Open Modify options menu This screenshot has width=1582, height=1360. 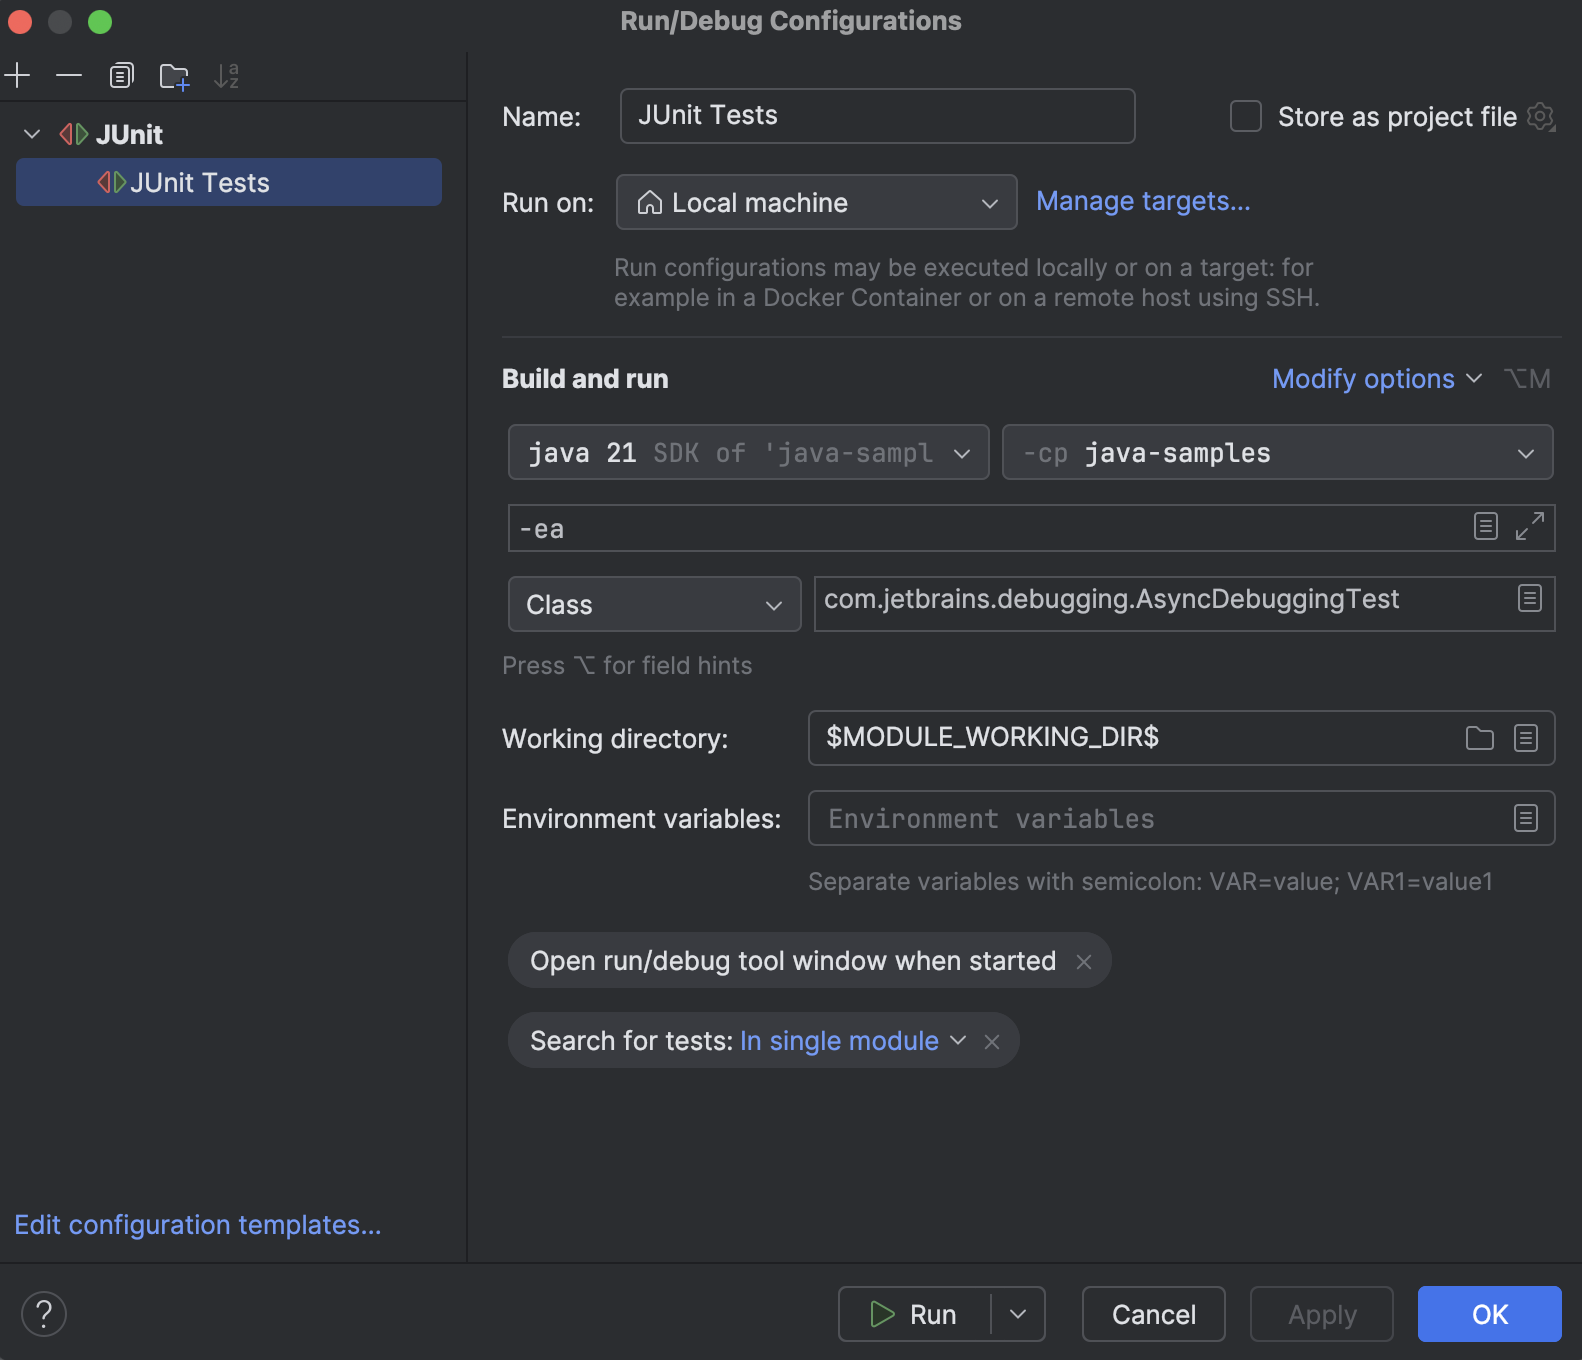point(1376,379)
